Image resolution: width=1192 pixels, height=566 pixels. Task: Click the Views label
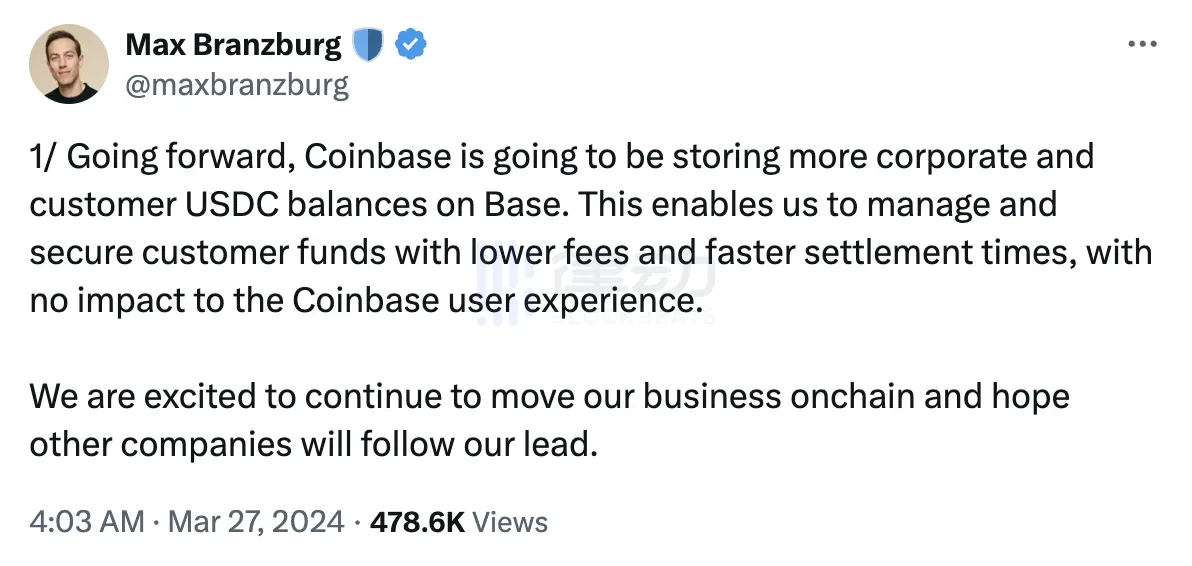coord(509,521)
